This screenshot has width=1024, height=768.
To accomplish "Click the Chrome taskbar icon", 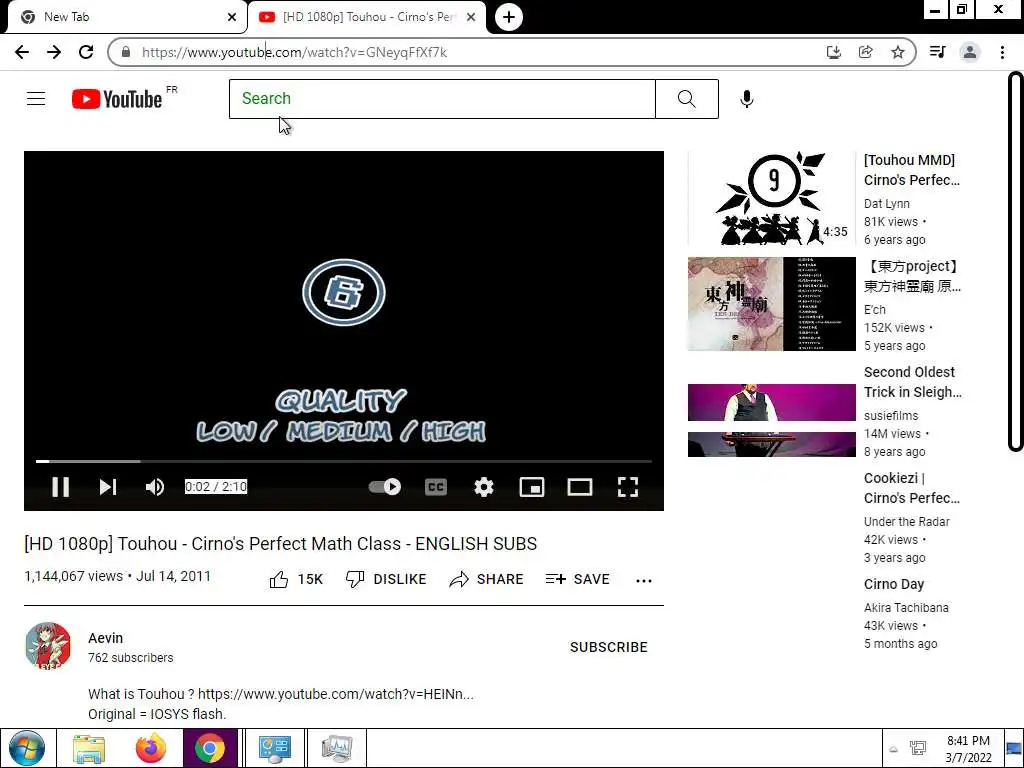I will click(210, 748).
